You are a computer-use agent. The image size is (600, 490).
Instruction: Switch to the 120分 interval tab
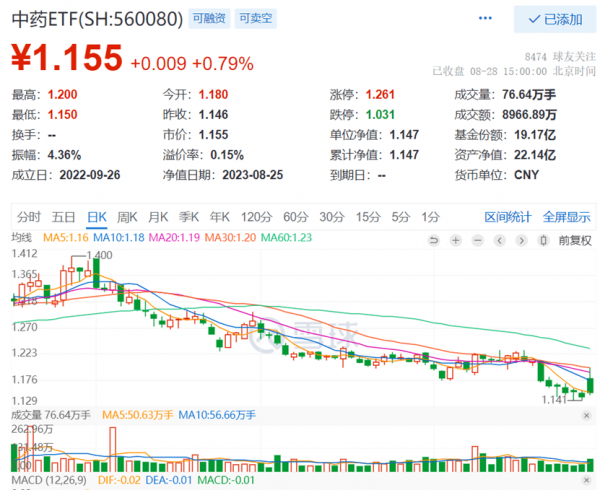pyautogui.click(x=256, y=217)
